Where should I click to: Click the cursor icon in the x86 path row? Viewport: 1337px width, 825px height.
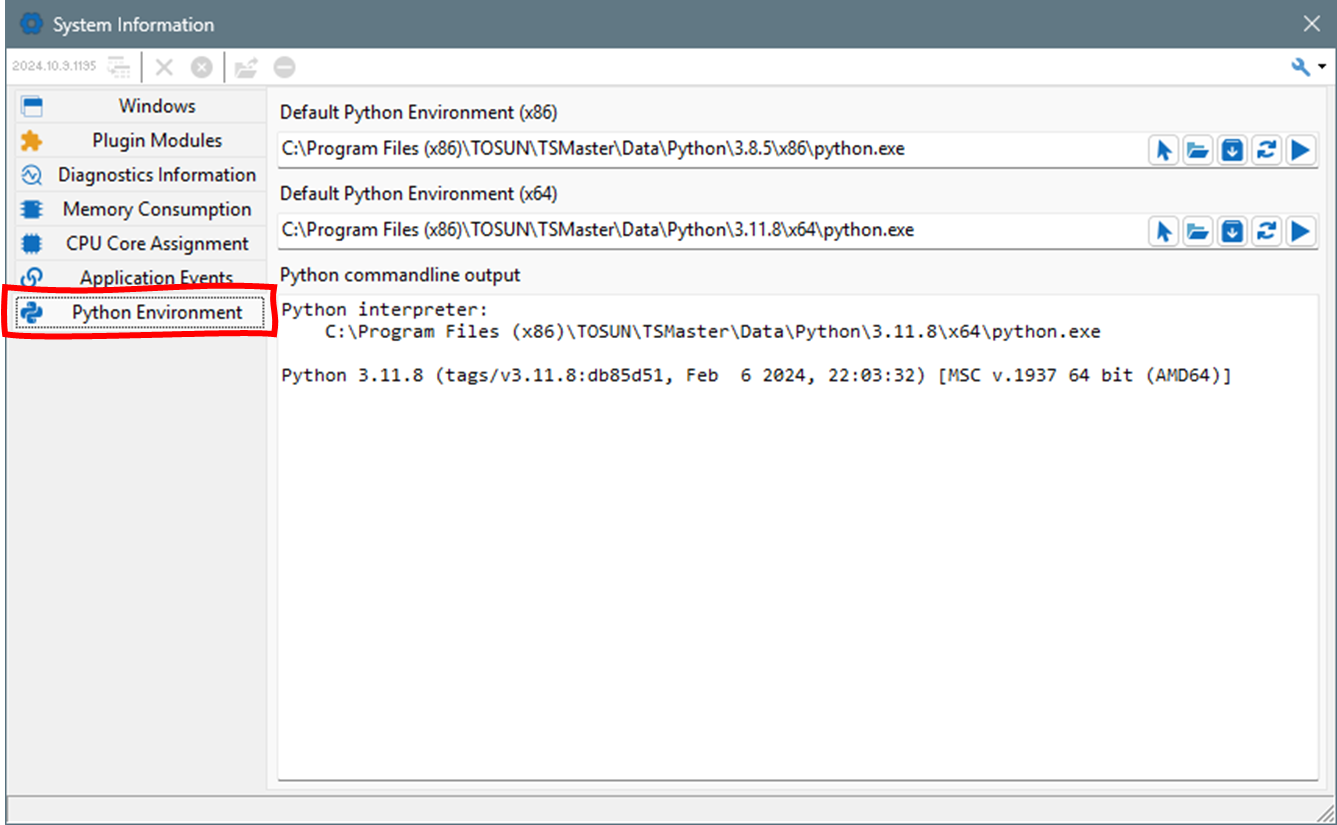click(1163, 150)
